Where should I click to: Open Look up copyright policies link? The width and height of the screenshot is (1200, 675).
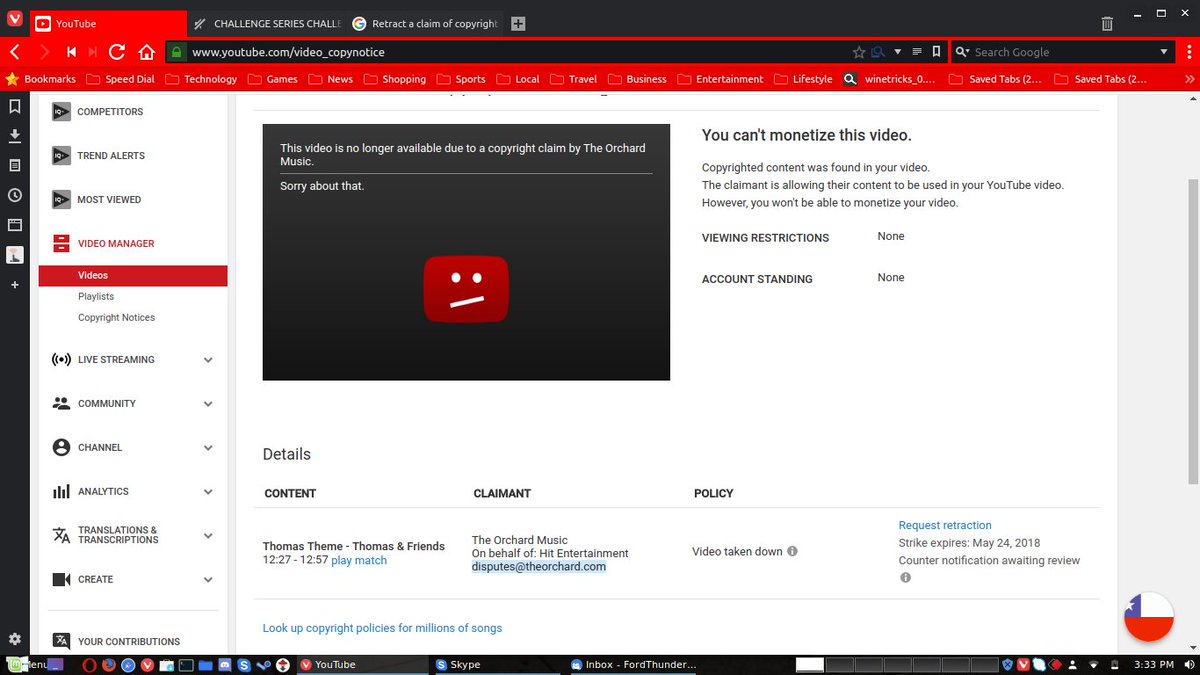(382, 628)
